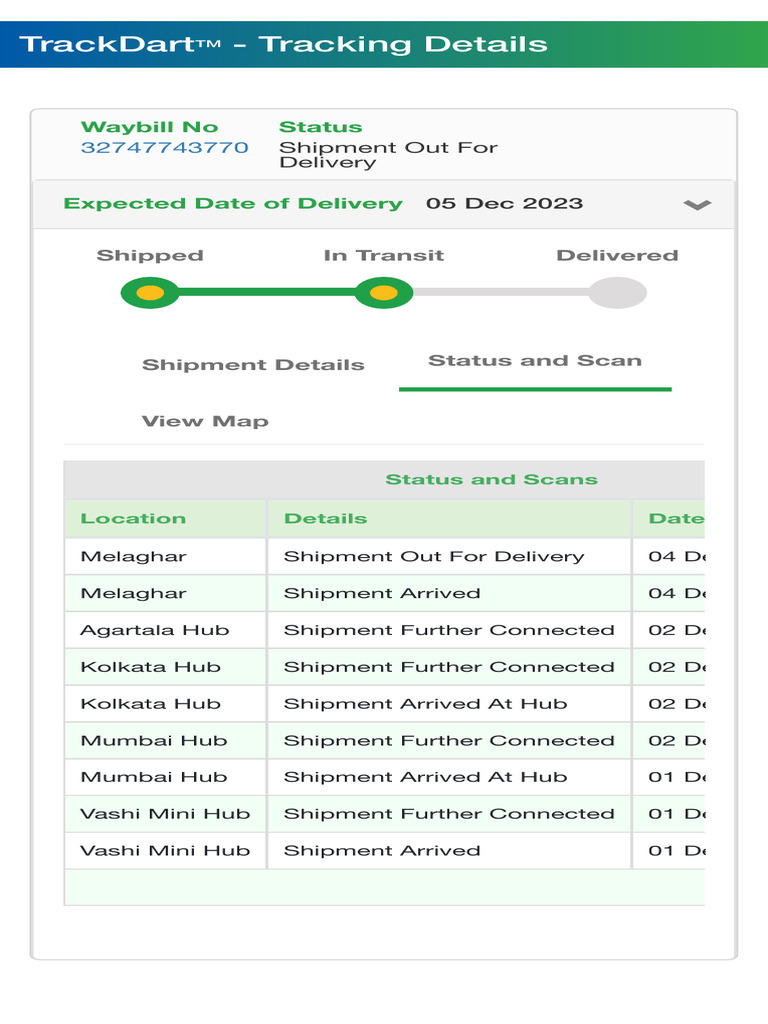Select Shipment Out For Delivery row
The width and height of the screenshot is (768, 1024).
point(433,556)
